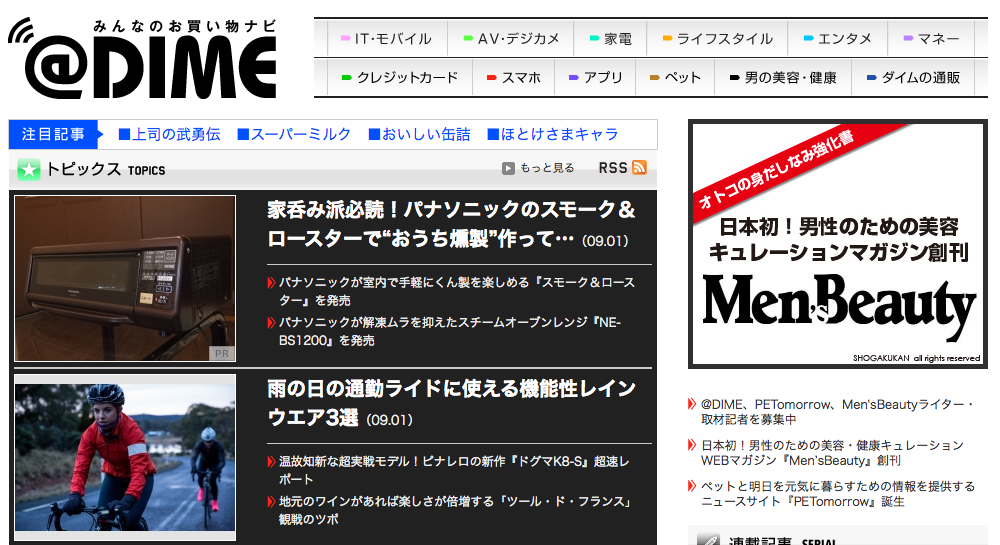Image resolution: width=1000 pixels, height=545 pixels.
Task: Open notice about WEBマガジン『Men'sBeauty』創刊
Action: click(x=832, y=453)
